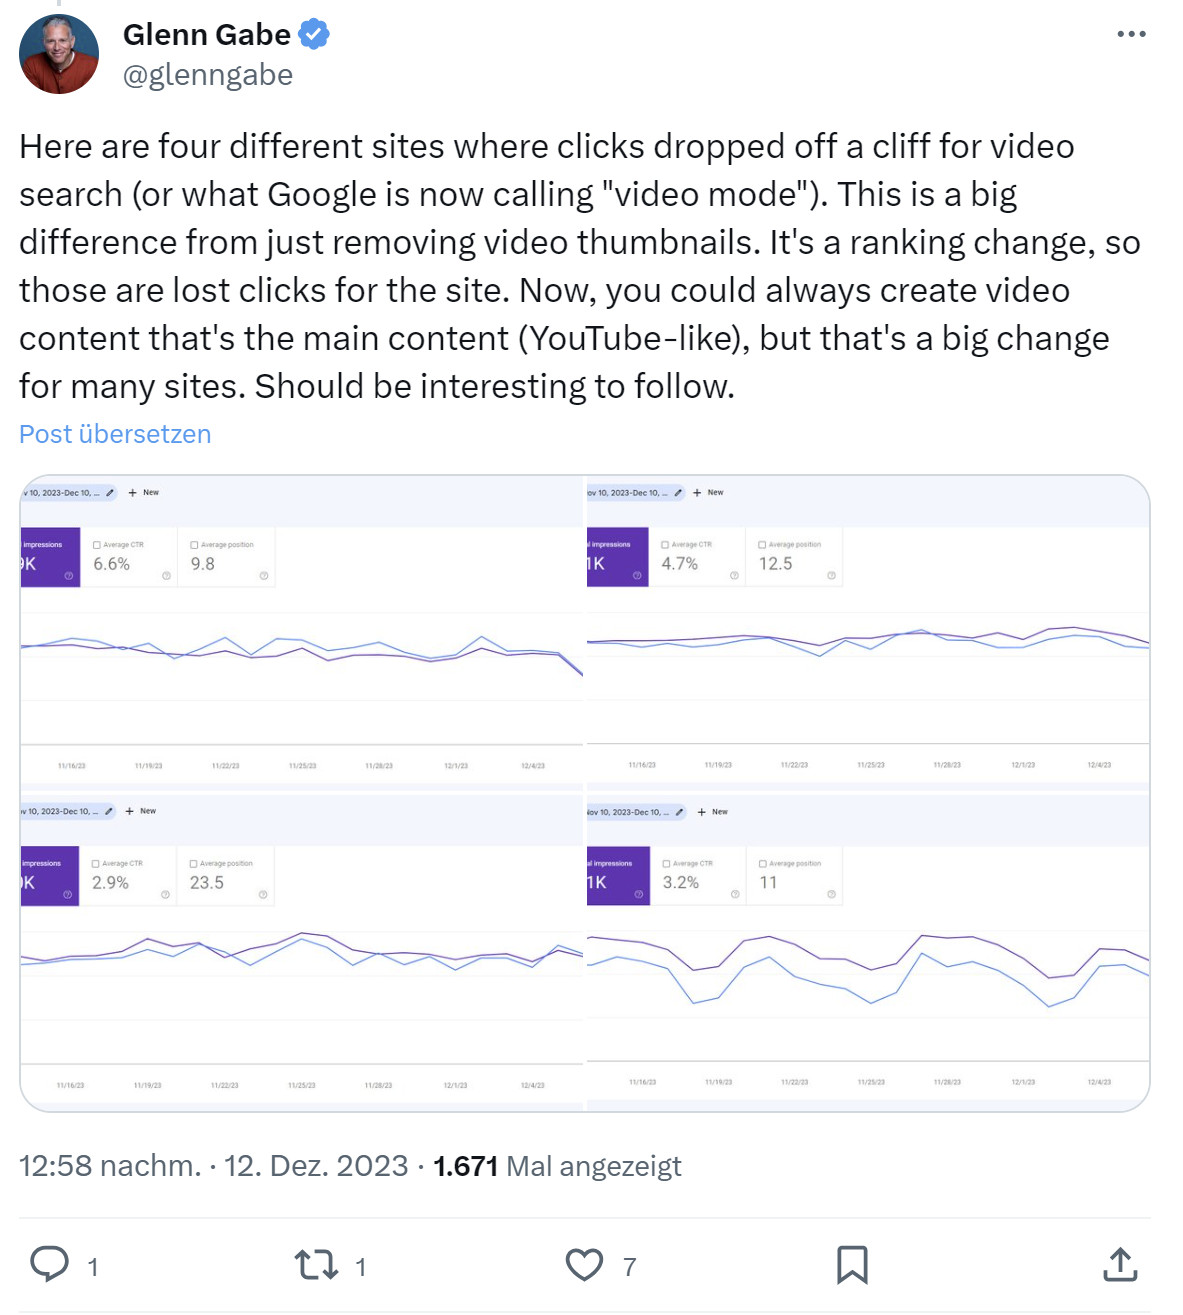Click the reply speech bubble icon
1183x1315 pixels.
tap(50, 1265)
